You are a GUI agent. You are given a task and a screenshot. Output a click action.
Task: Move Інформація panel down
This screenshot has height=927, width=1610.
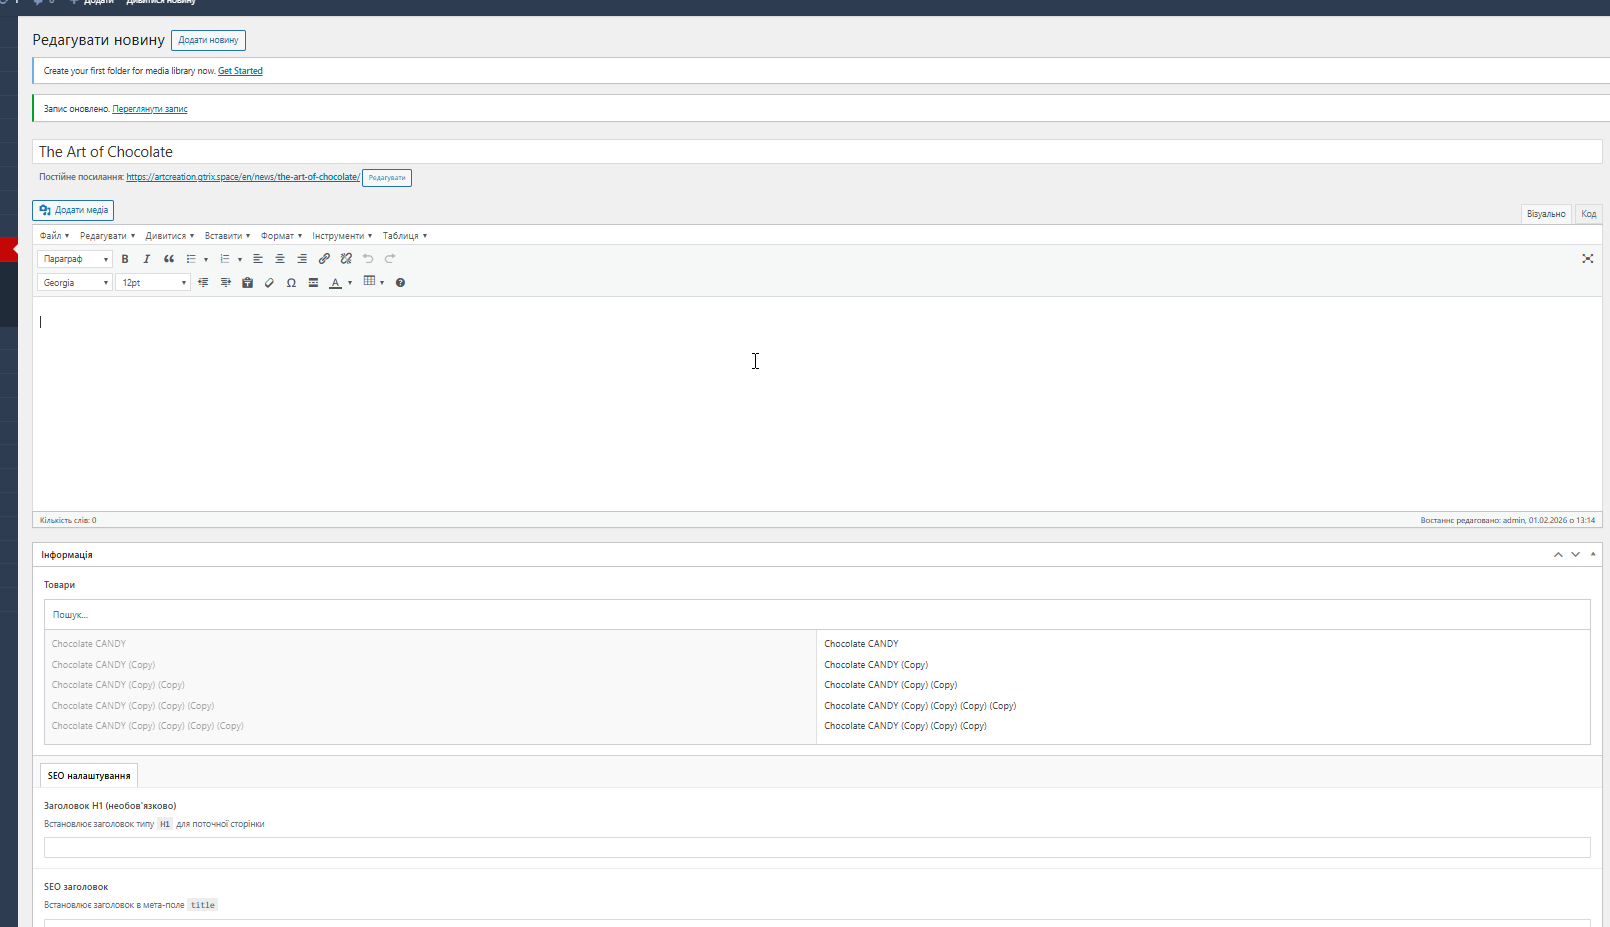[x=1575, y=555]
